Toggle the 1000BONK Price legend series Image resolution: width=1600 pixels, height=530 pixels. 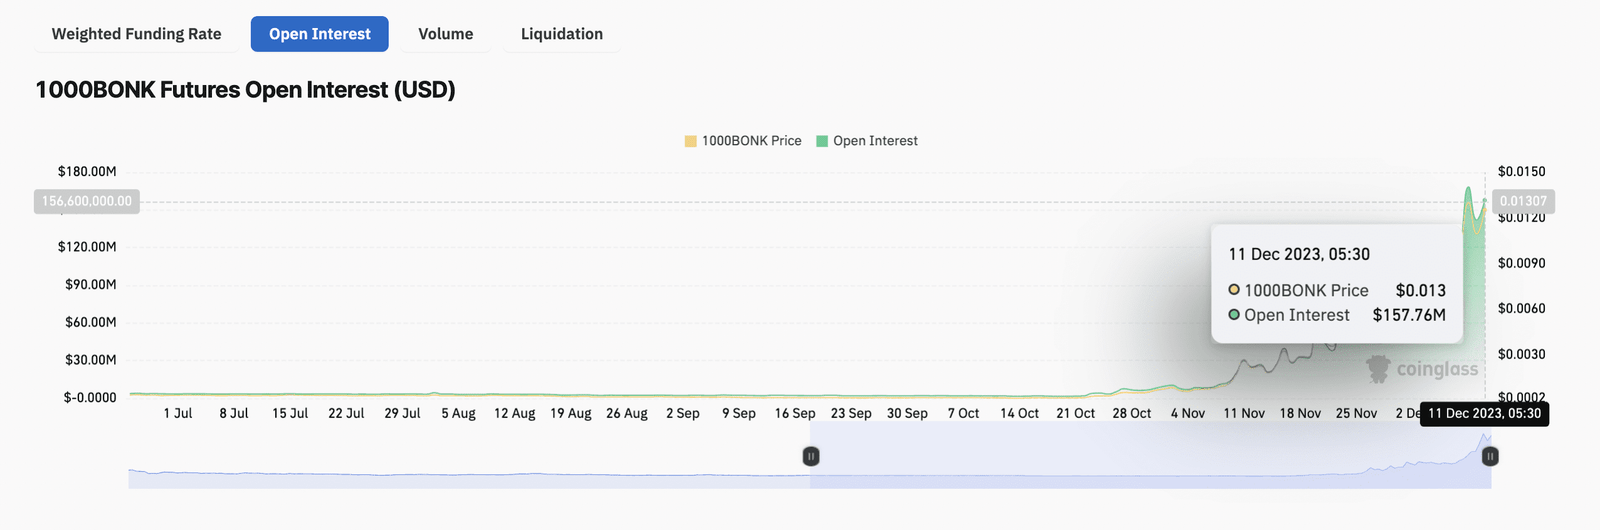coord(743,141)
